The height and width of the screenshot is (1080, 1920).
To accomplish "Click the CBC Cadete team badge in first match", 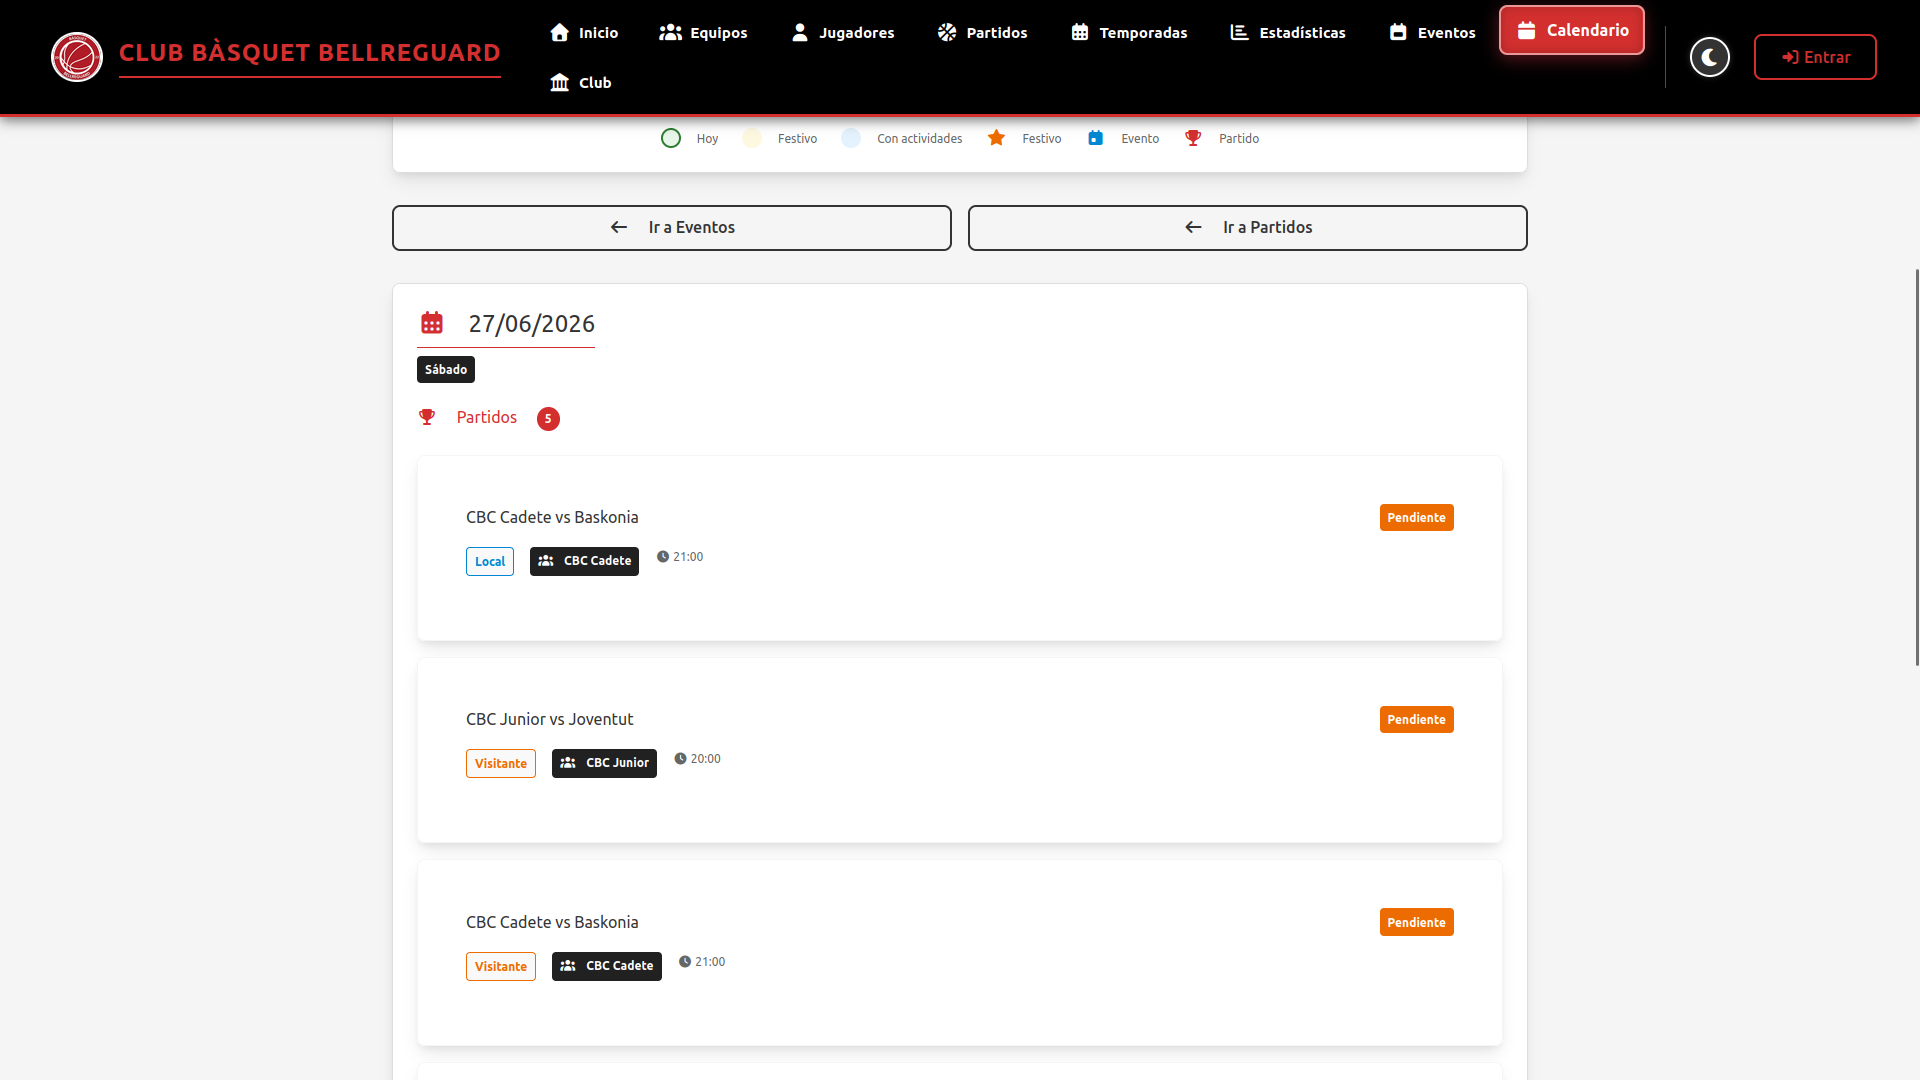I will [584, 561].
